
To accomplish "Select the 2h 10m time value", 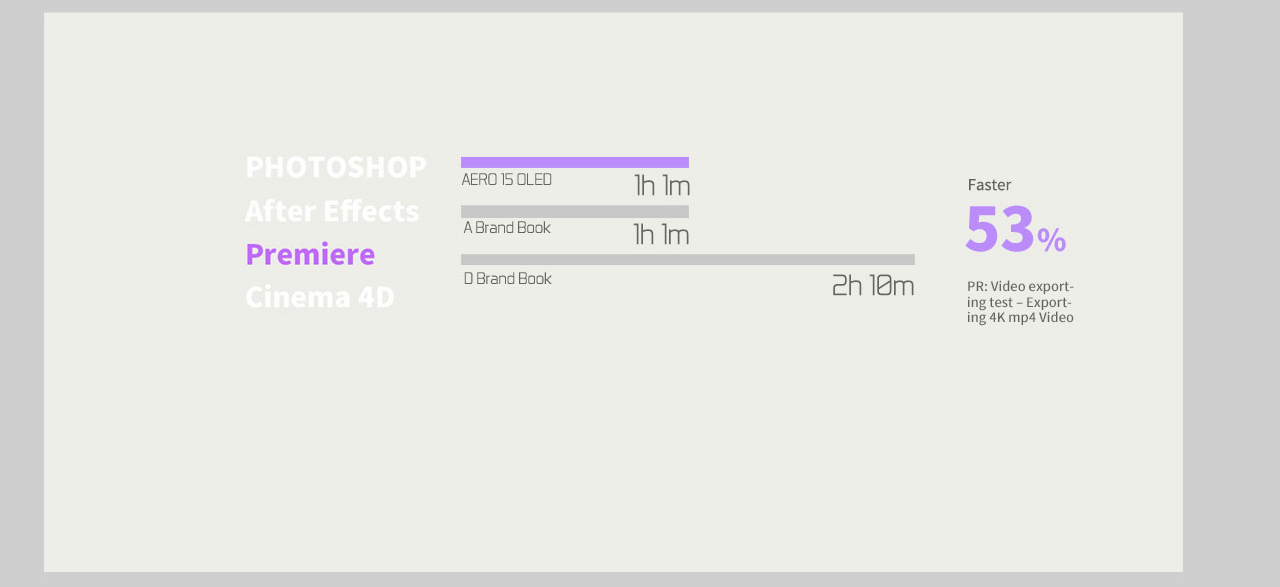I will coord(872,286).
